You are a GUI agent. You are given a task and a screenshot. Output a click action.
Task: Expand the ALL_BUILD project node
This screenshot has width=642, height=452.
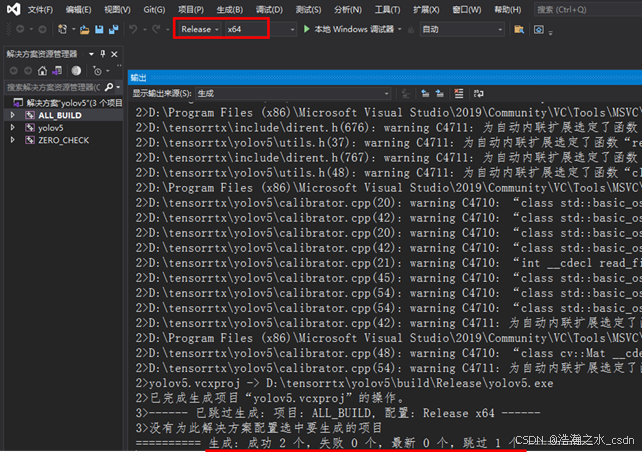tap(13, 115)
